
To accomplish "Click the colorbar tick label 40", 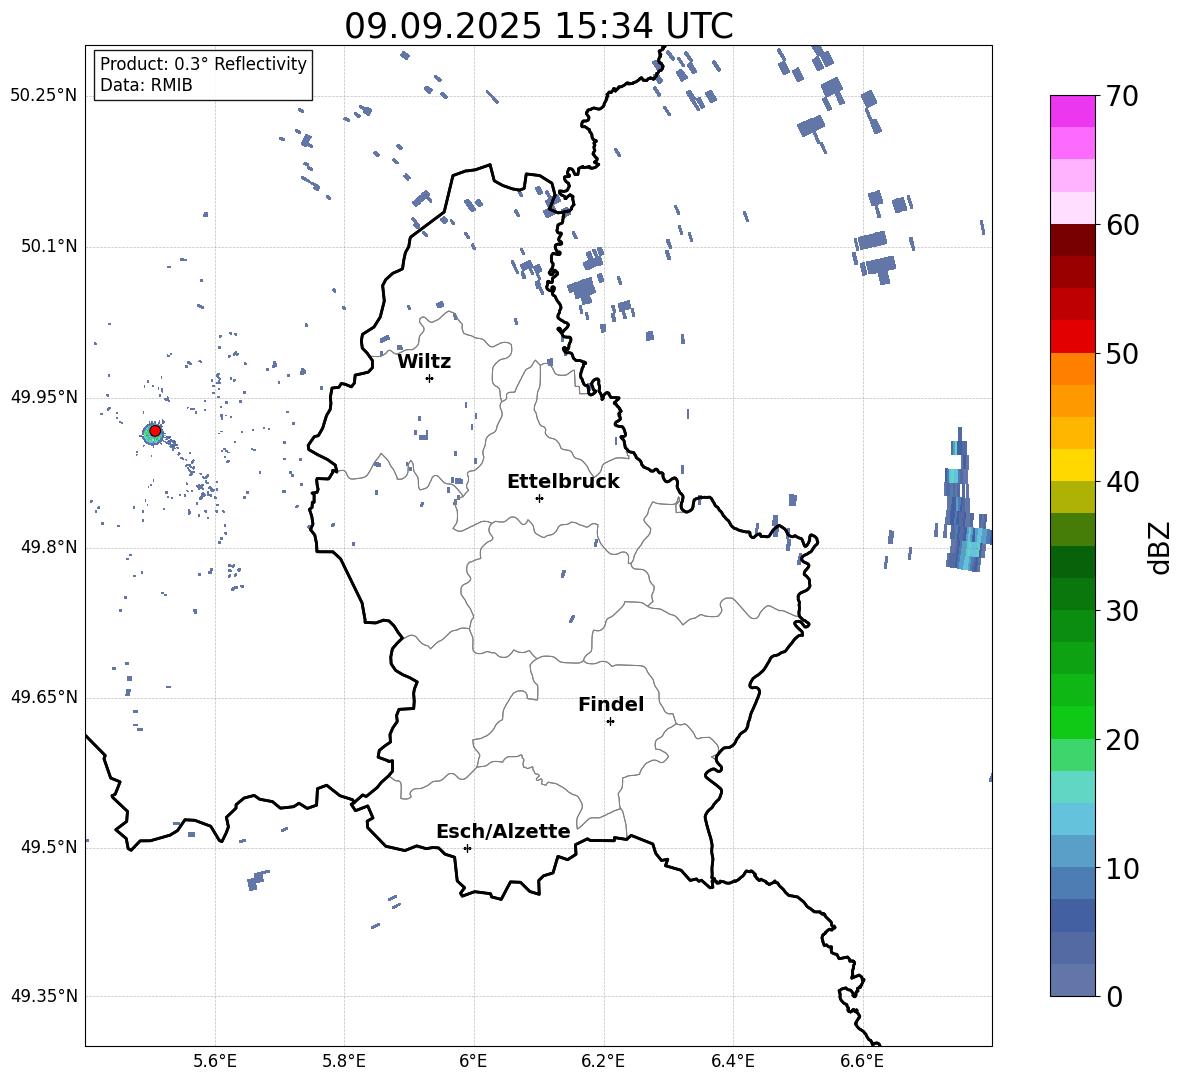I will 1122,482.
